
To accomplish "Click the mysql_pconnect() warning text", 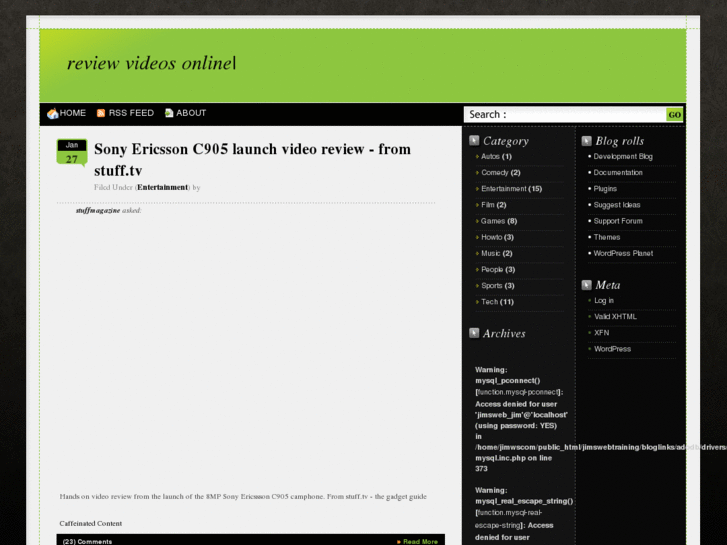I will (508, 381).
